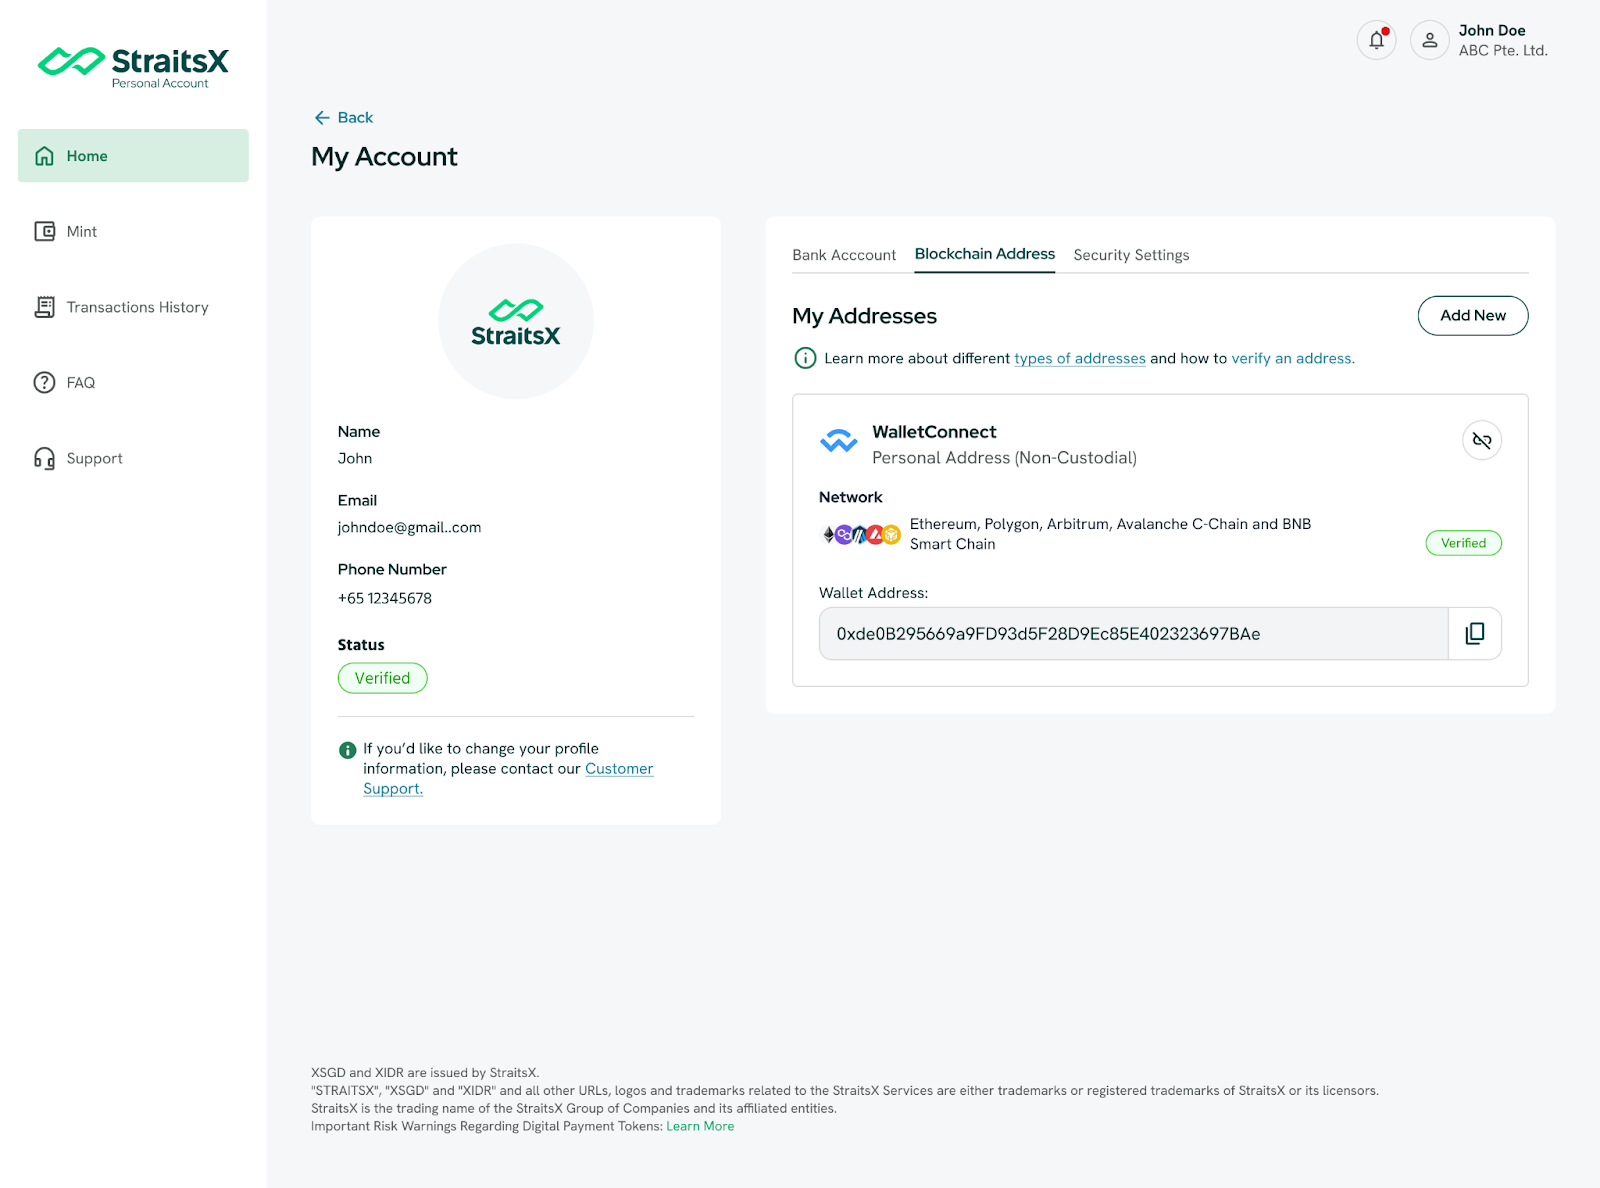Open the verify an address link
1600x1188 pixels.
1293,359
